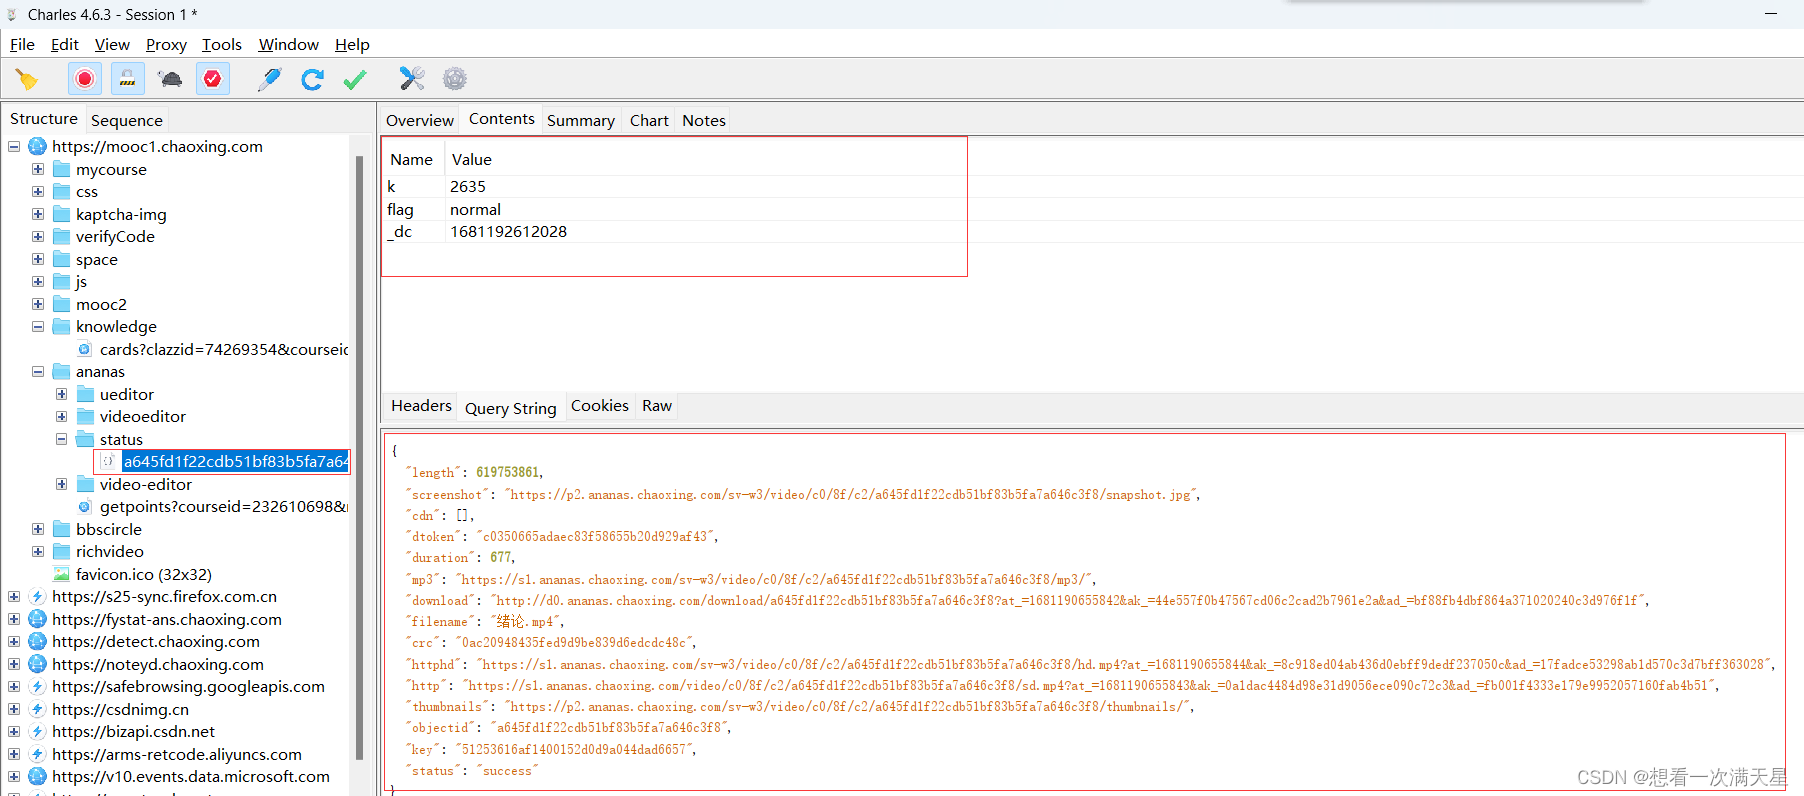Viewport: 1804px width, 796px height.
Task: Toggle throttling turtle icon
Action: click(x=170, y=79)
